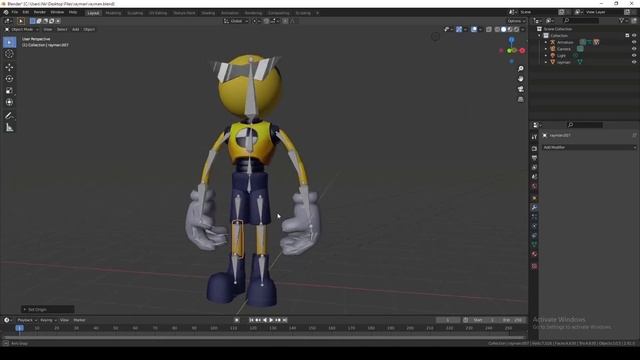The image size is (640, 360).
Task: Open the Modifier wrench properties tab
Action: [534, 207]
